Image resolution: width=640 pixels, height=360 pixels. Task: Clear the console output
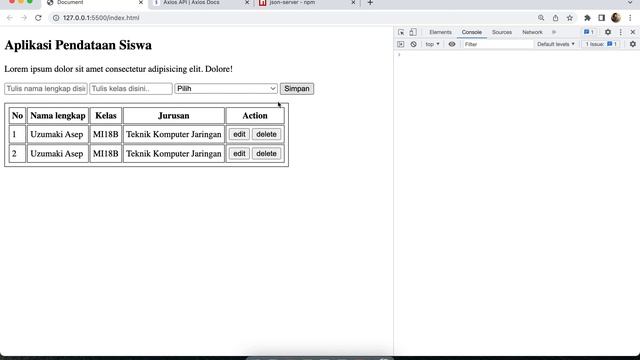[413, 44]
